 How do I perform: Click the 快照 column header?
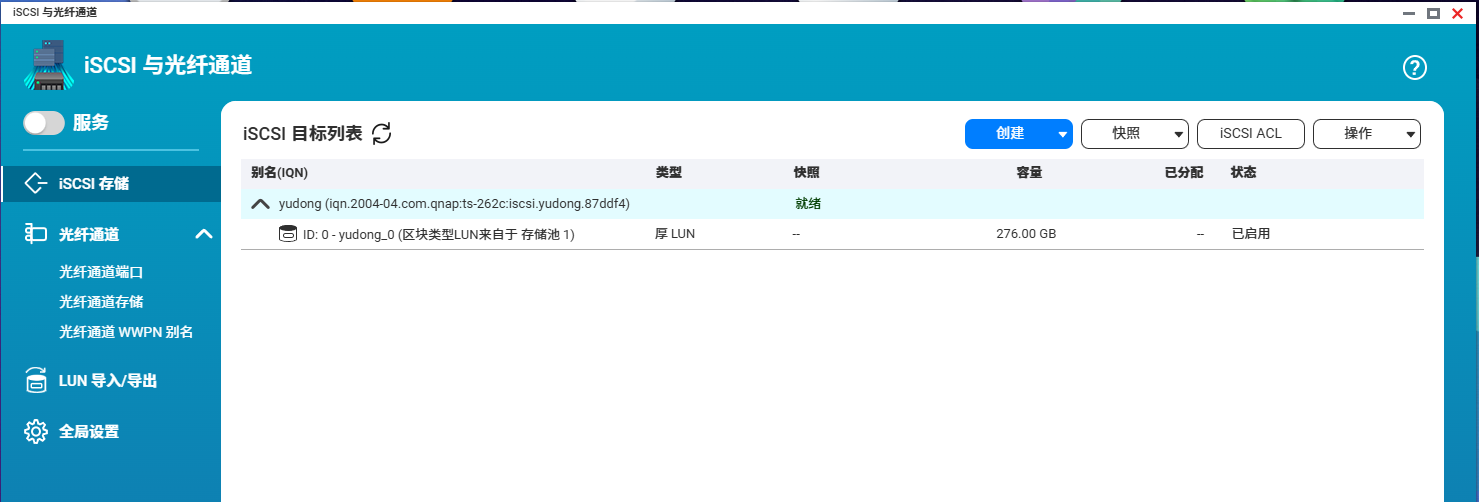pyautogui.click(x=806, y=172)
